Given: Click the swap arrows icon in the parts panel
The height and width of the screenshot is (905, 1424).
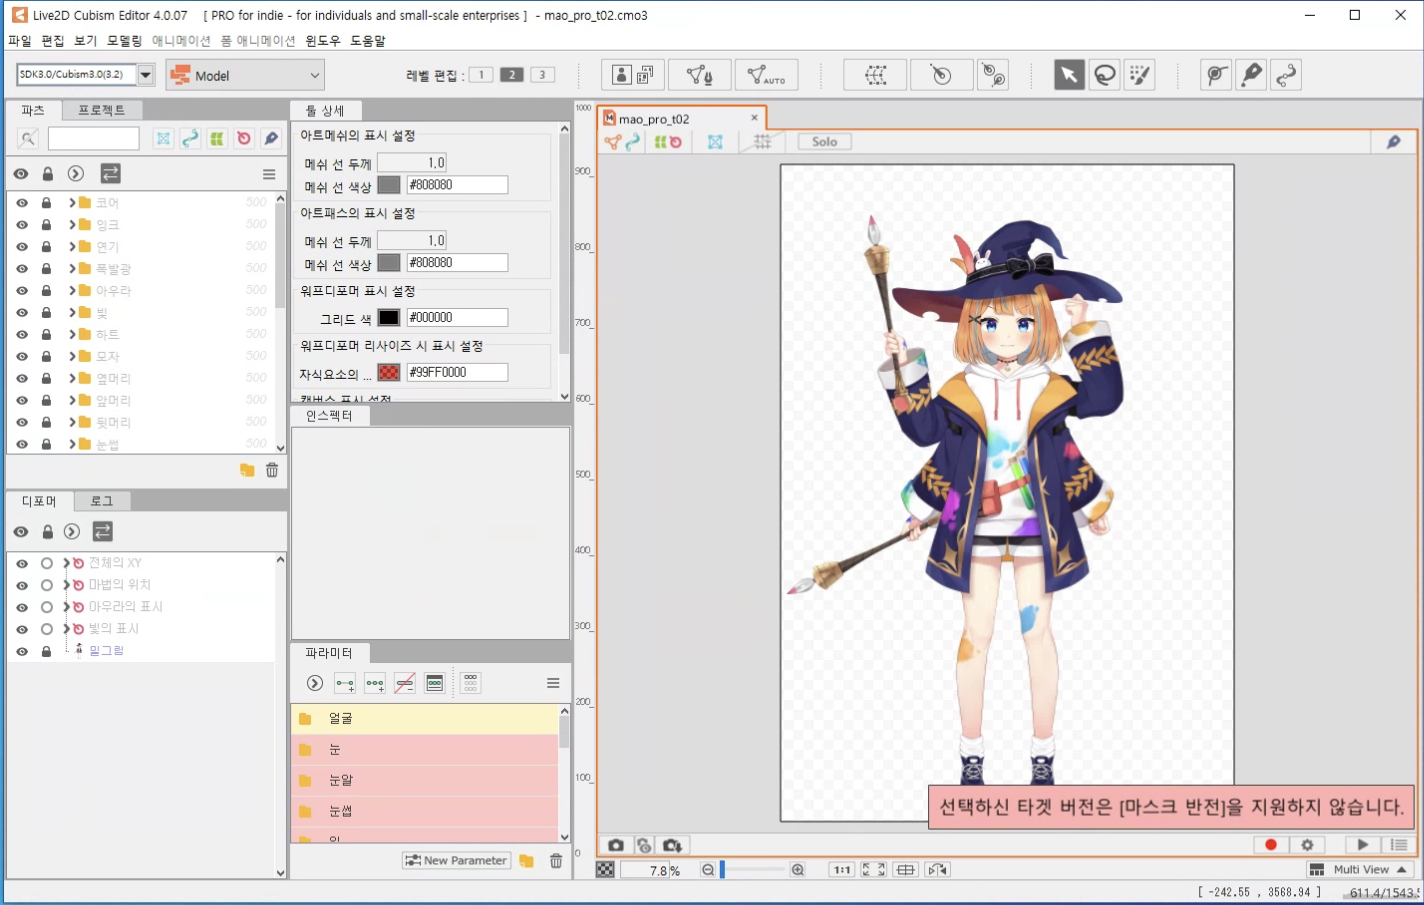Looking at the screenshot, I should [x=110, y=173].
